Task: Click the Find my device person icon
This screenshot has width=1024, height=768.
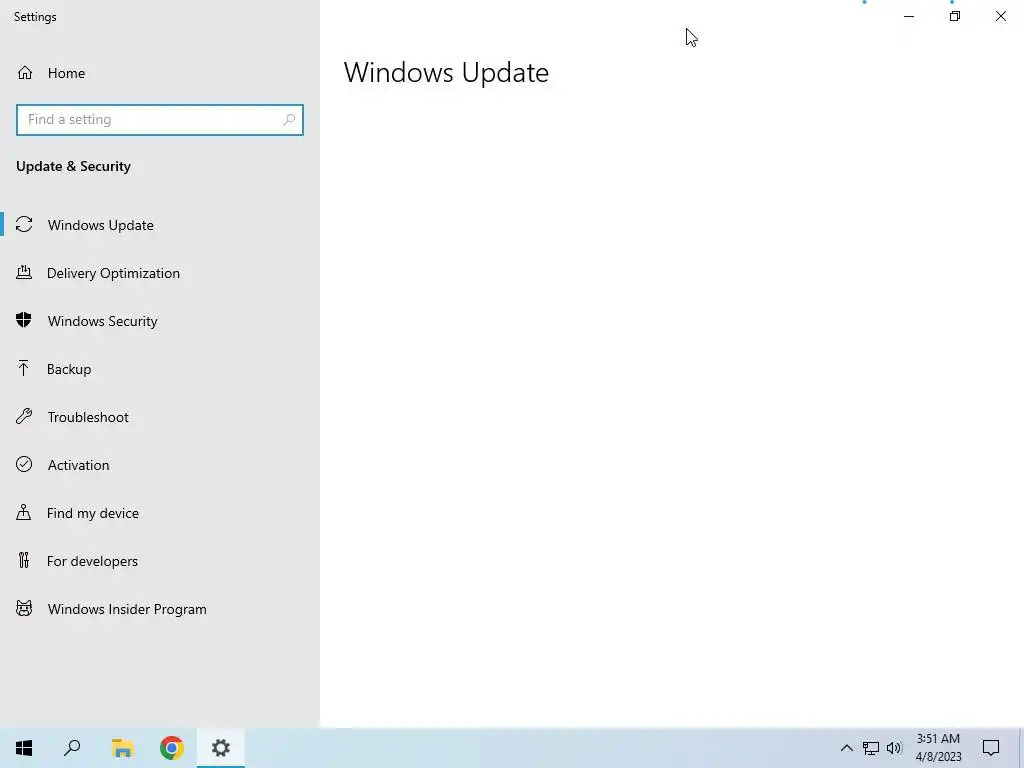Action: click(x=24, y=512)
